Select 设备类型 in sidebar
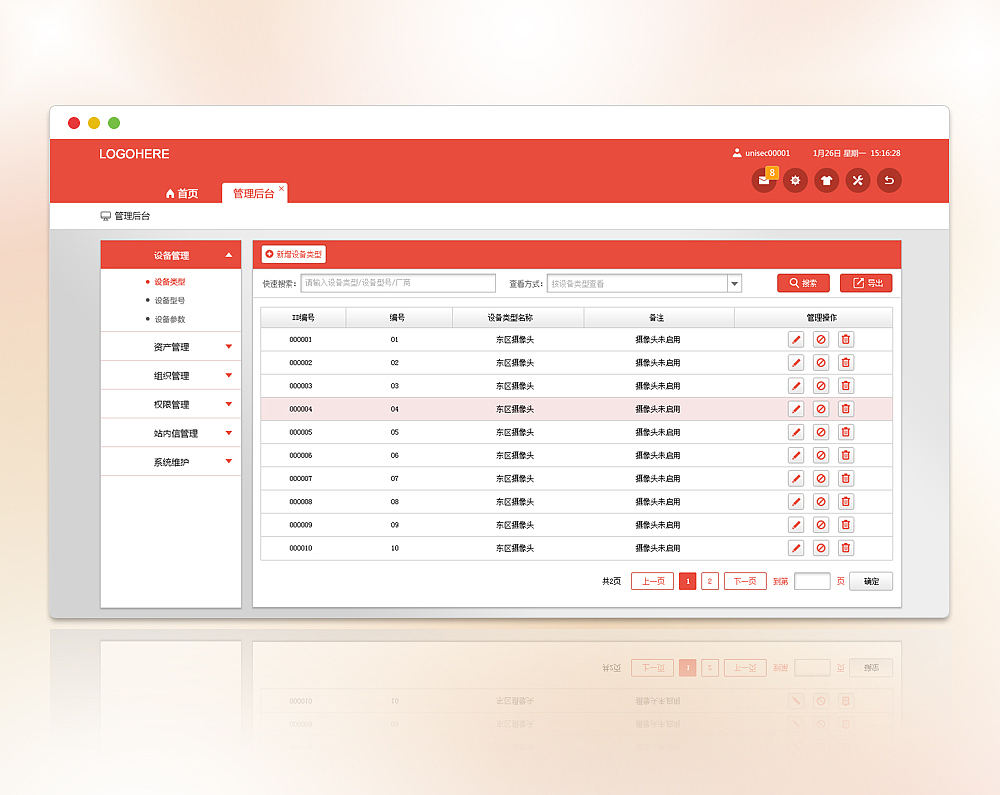Viewport: 1000px width, 795px height. tap(170, 282)
